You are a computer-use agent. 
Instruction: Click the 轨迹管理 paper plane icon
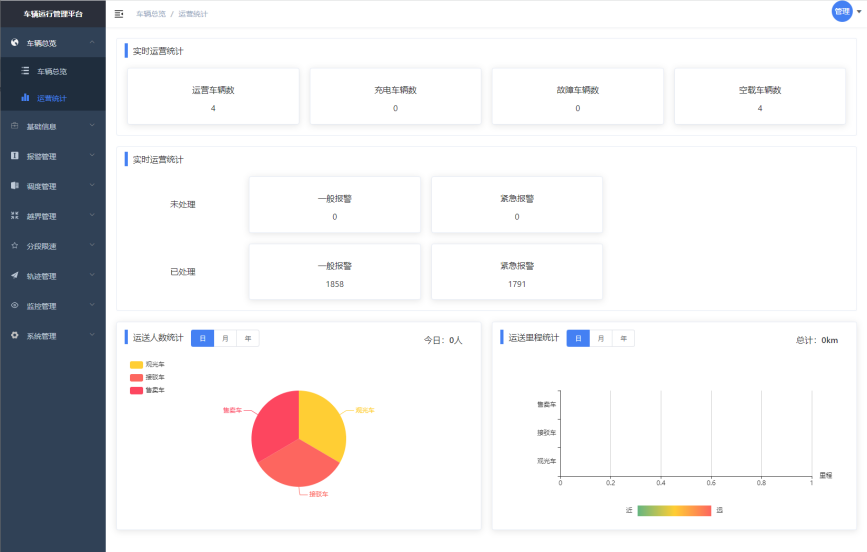click(15, 276)
